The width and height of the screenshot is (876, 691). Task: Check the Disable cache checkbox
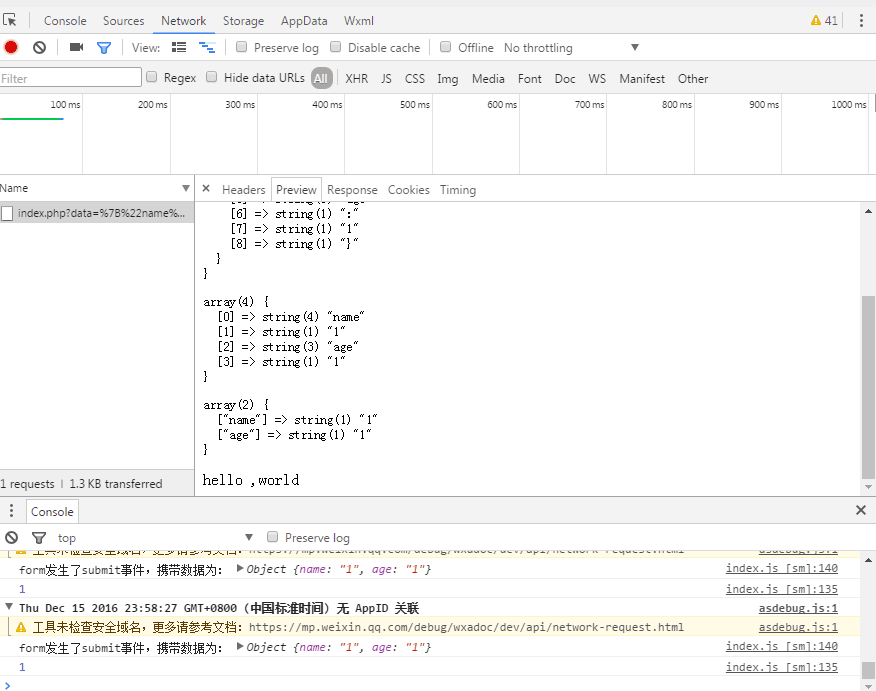(336, 47)
